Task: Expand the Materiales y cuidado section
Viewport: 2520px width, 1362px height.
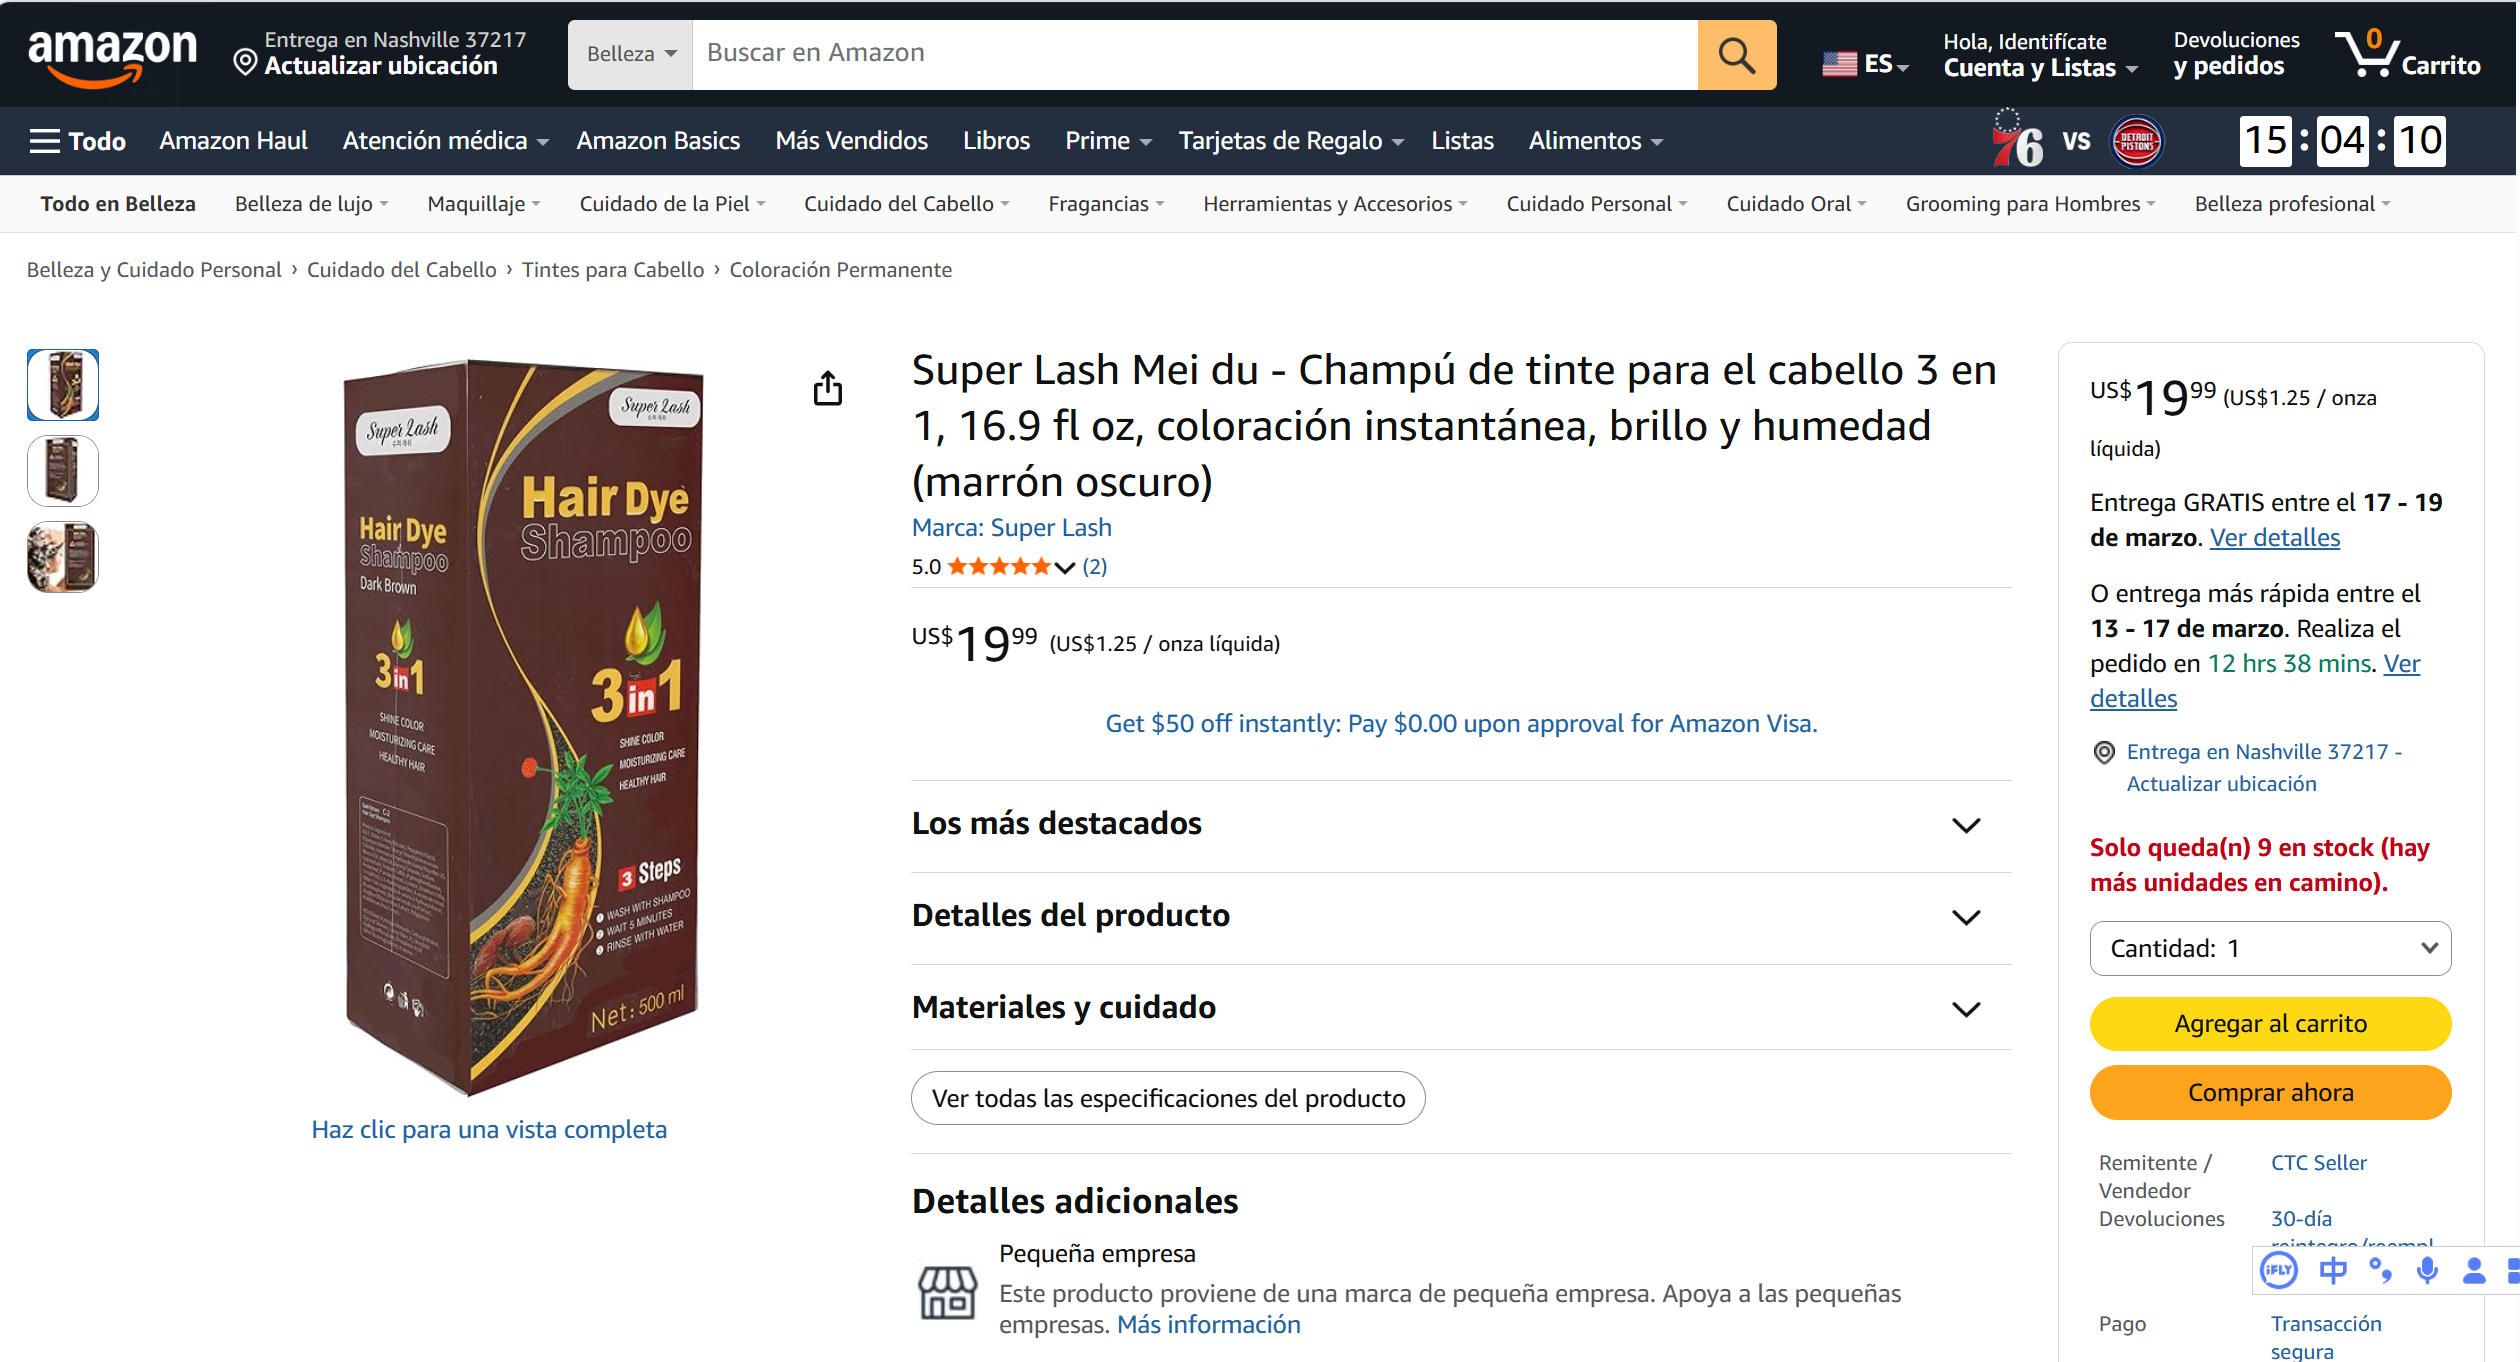Action: (1461, 1008)
